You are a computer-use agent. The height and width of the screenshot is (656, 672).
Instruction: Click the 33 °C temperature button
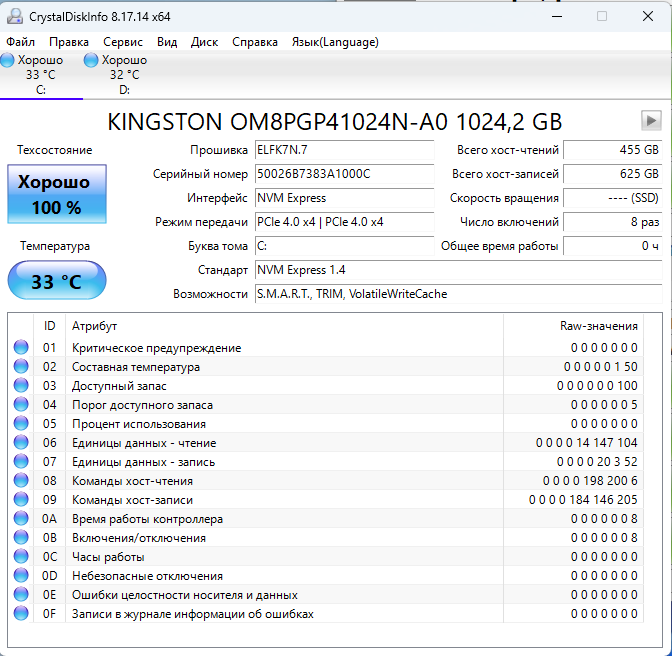click(x=56, y=281)
